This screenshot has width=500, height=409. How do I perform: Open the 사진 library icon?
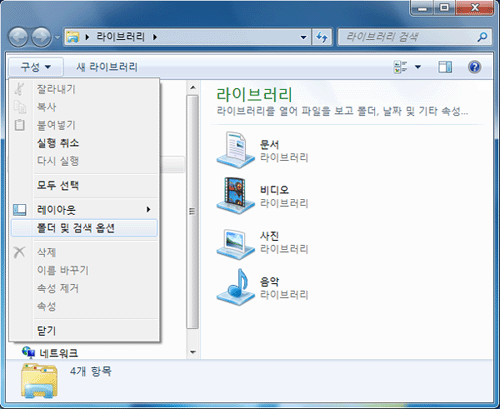coord(235,244)
